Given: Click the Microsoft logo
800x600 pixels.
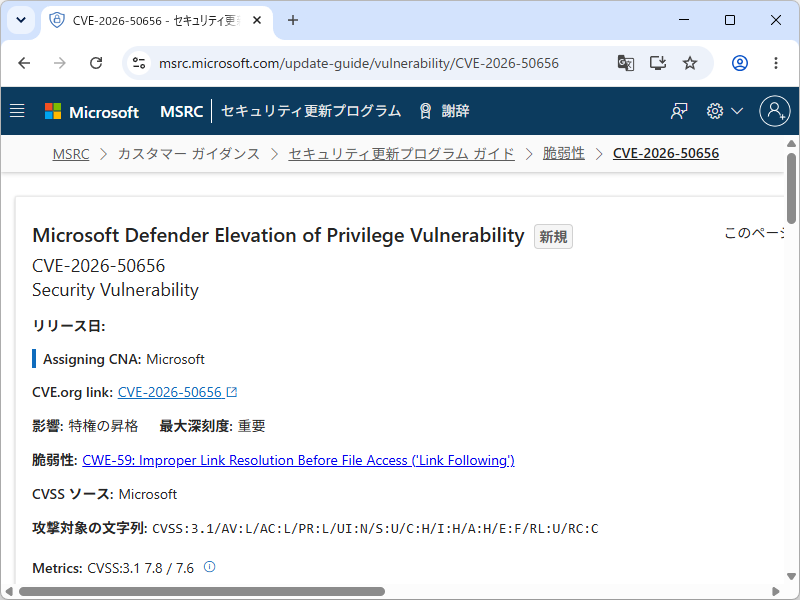Looking at the screenshot, I should (92, 111).
